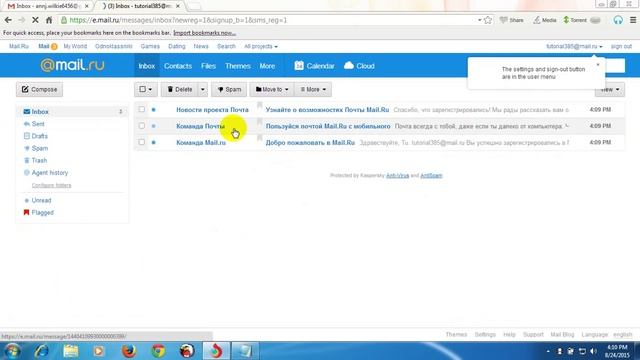
Task: Check the Команда Почты message checkbox
Action: (142, 126)
